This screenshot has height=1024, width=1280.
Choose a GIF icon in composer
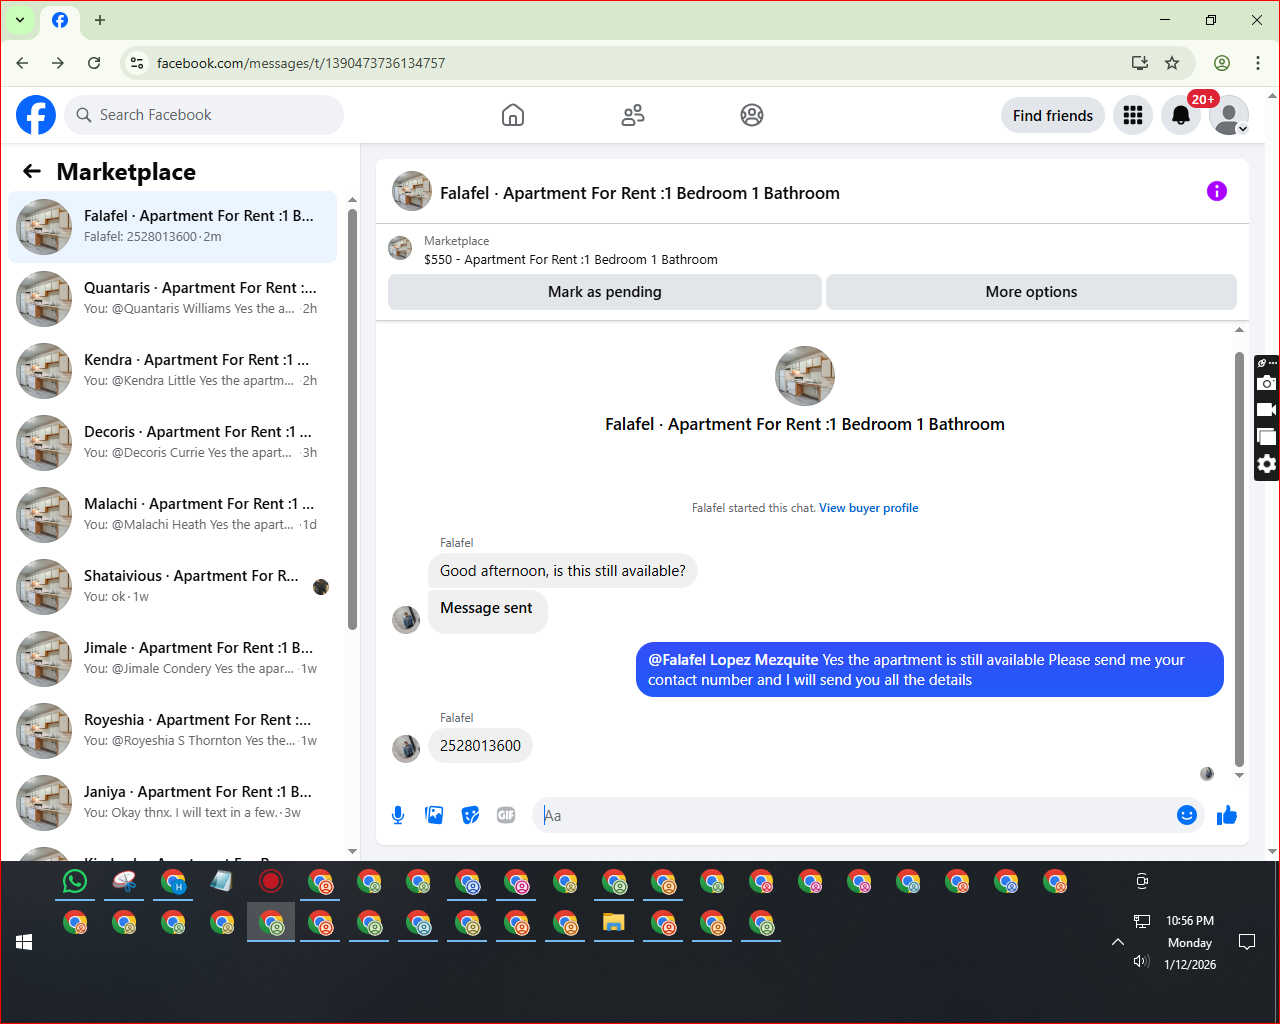506,815
